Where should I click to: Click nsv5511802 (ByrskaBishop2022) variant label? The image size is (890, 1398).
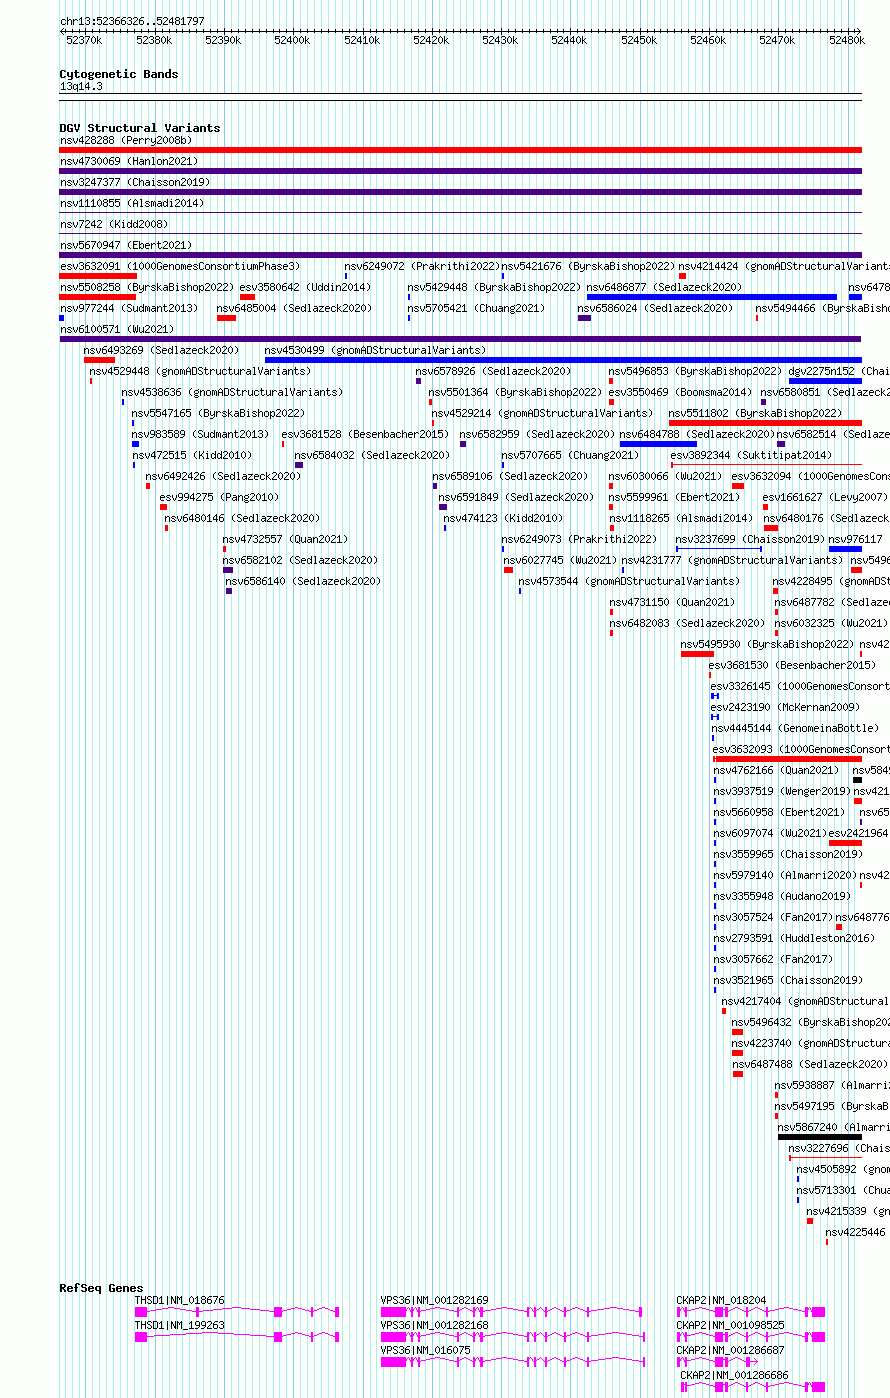756,413
